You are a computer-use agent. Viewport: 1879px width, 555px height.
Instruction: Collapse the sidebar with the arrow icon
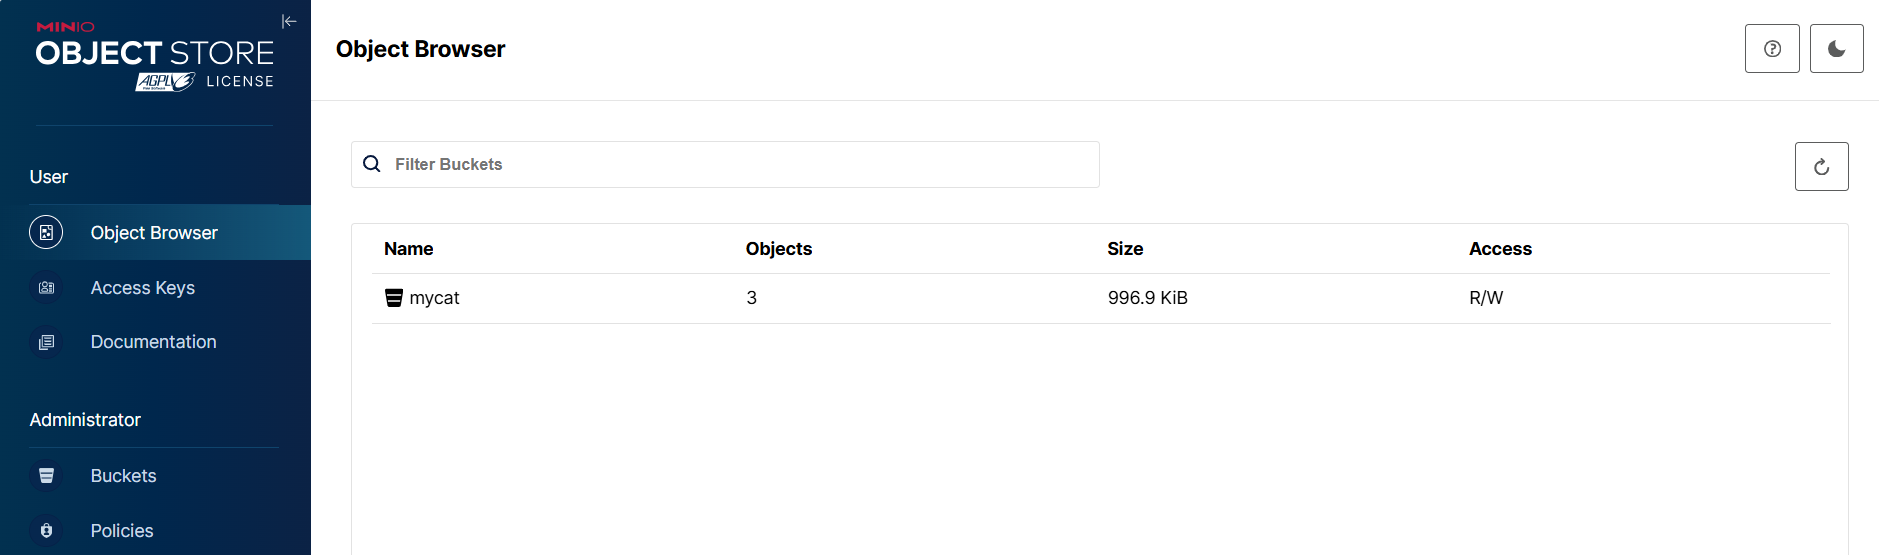pyautogui.click(x=289, y=21)
